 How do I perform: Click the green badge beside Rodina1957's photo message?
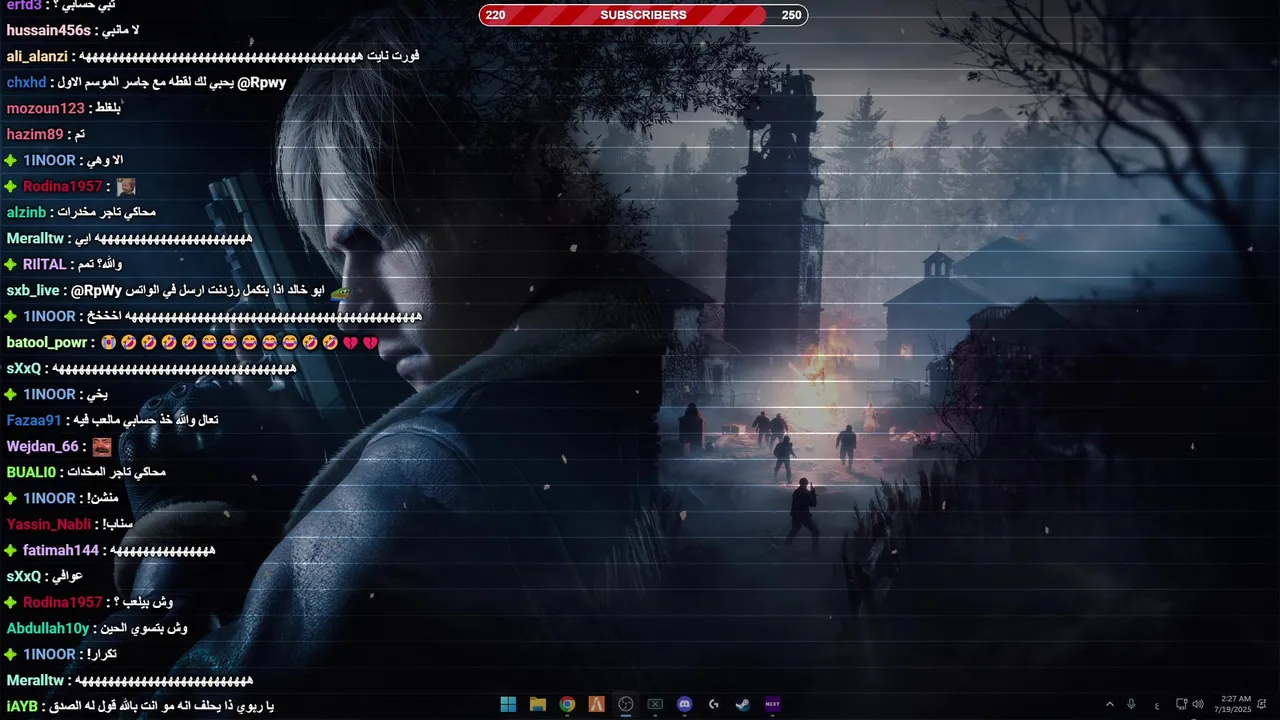click(x=11, y=187)
